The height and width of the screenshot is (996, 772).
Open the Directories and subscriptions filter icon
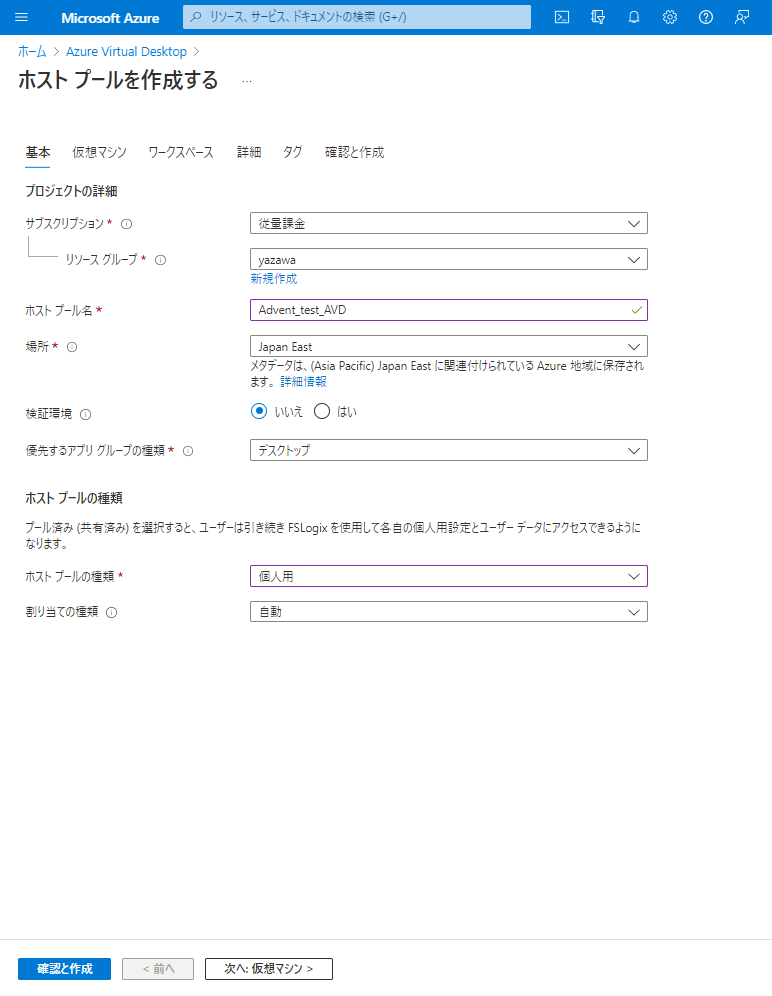tap(598, 17)
